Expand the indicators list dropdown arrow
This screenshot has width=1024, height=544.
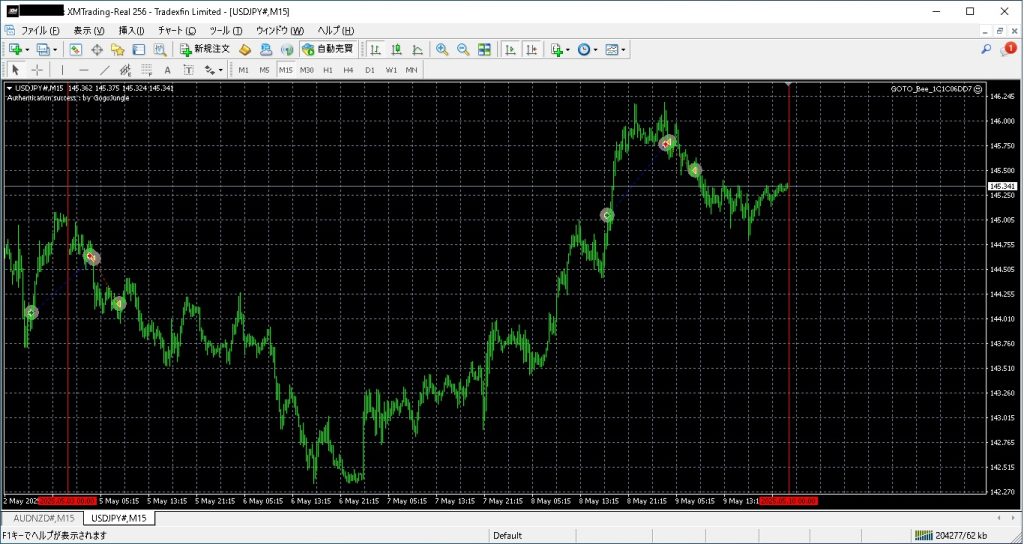click(x=568, y=49)
